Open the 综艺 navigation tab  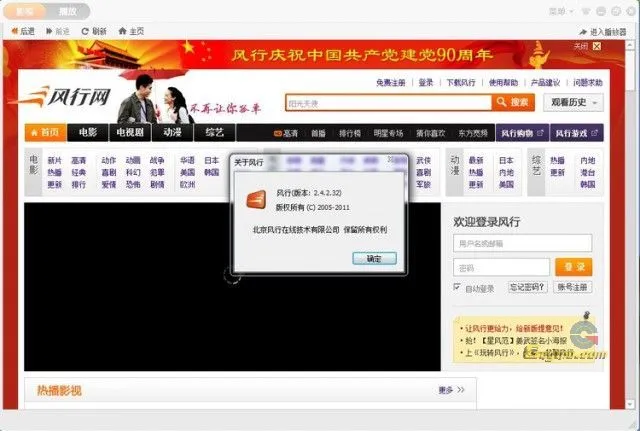(215, 133)
